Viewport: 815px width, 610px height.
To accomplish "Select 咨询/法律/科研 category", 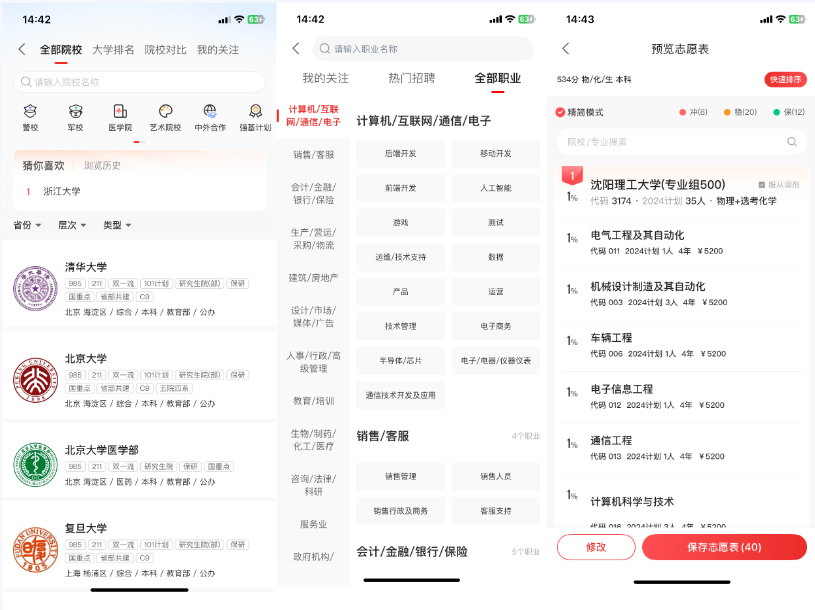I will tap(313, 485).
